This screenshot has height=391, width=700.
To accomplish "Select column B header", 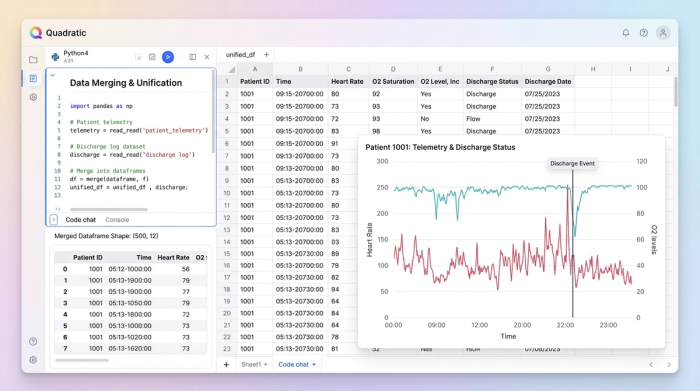I will click(x=300, y=69).
